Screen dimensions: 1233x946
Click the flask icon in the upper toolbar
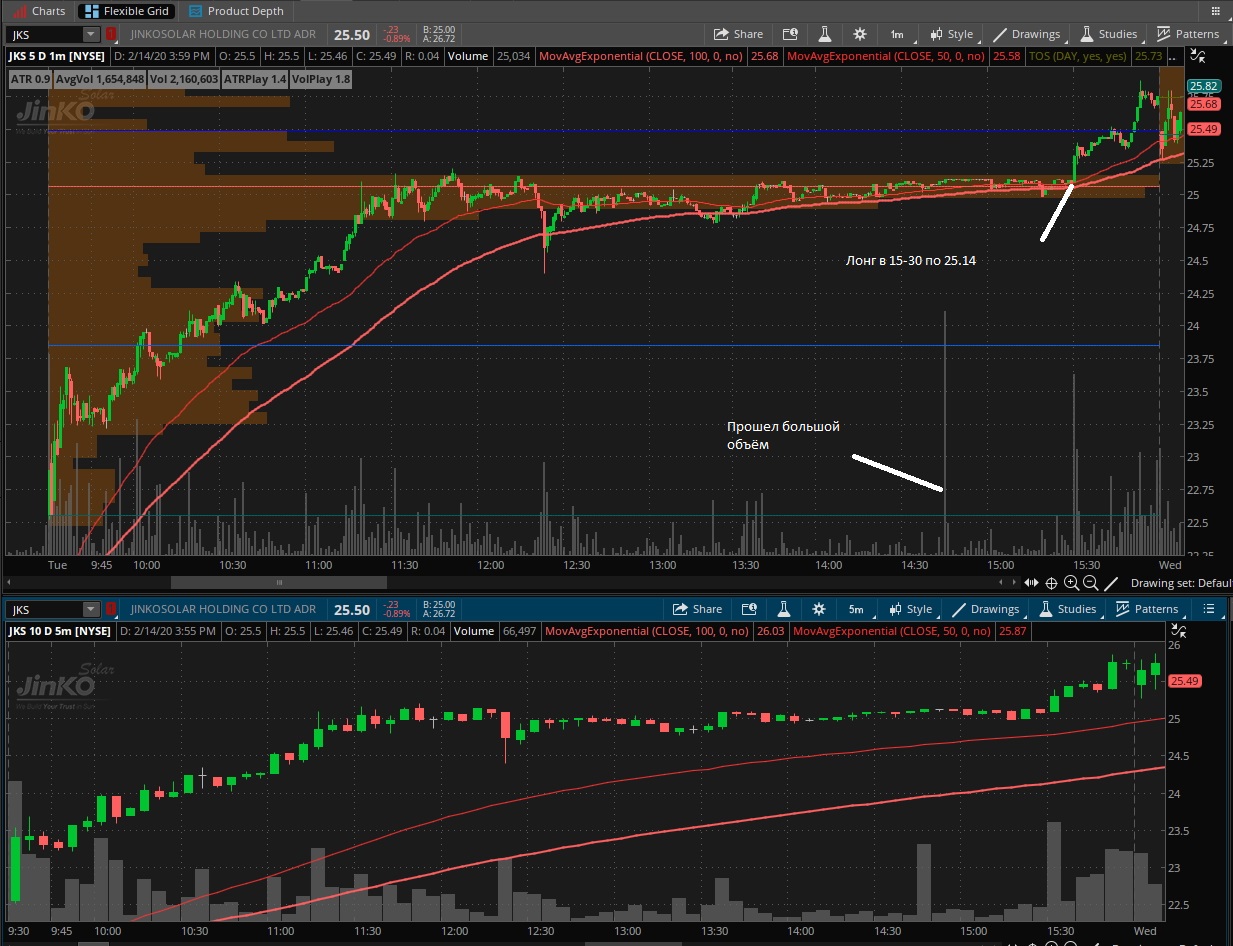coord(827,34)
